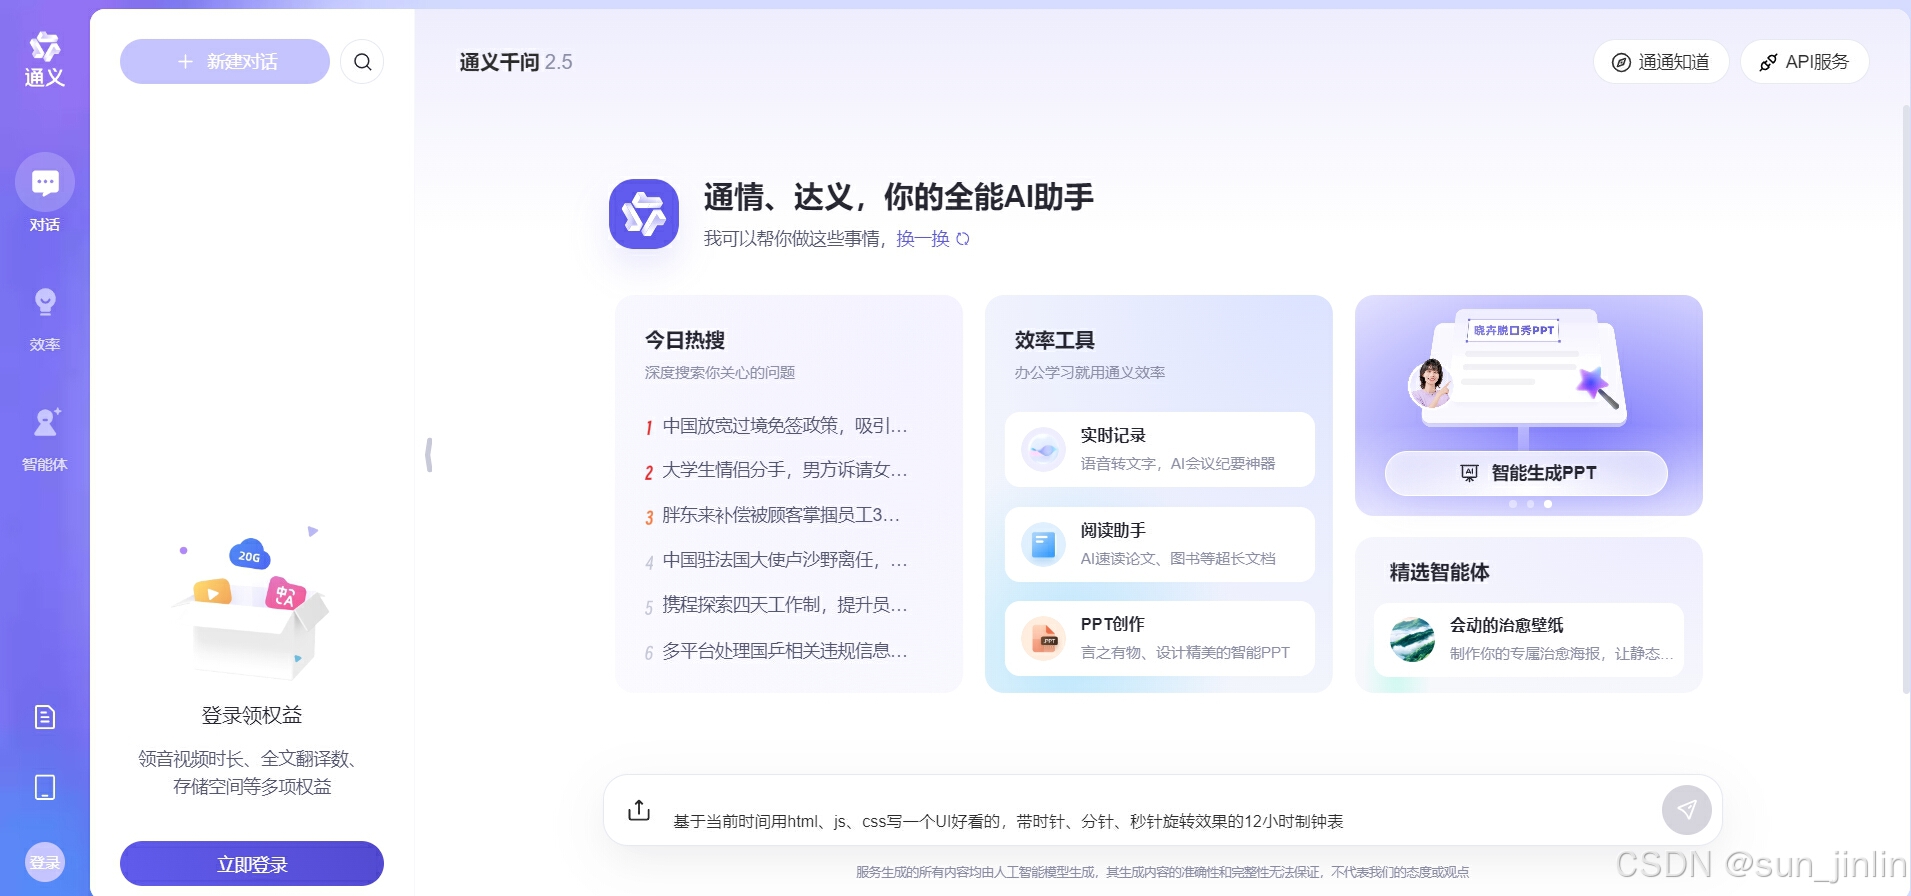Open the 阅读助手 tool card
Viewport: 1911px width, 896px height.
click(1159, 545)
